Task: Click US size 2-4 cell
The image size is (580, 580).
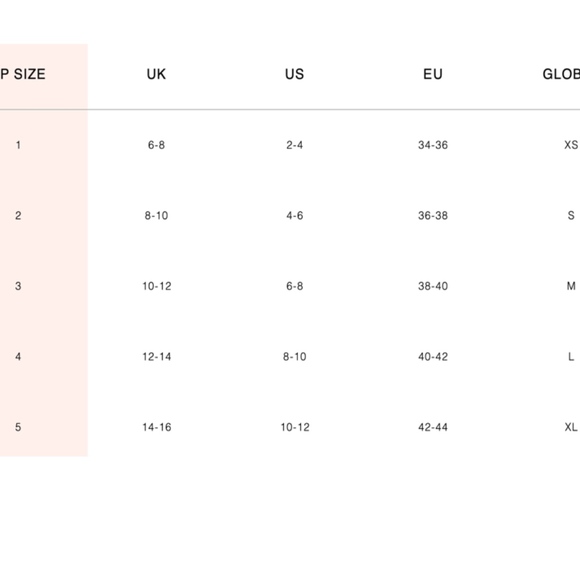Action: [x=294, y=145]
